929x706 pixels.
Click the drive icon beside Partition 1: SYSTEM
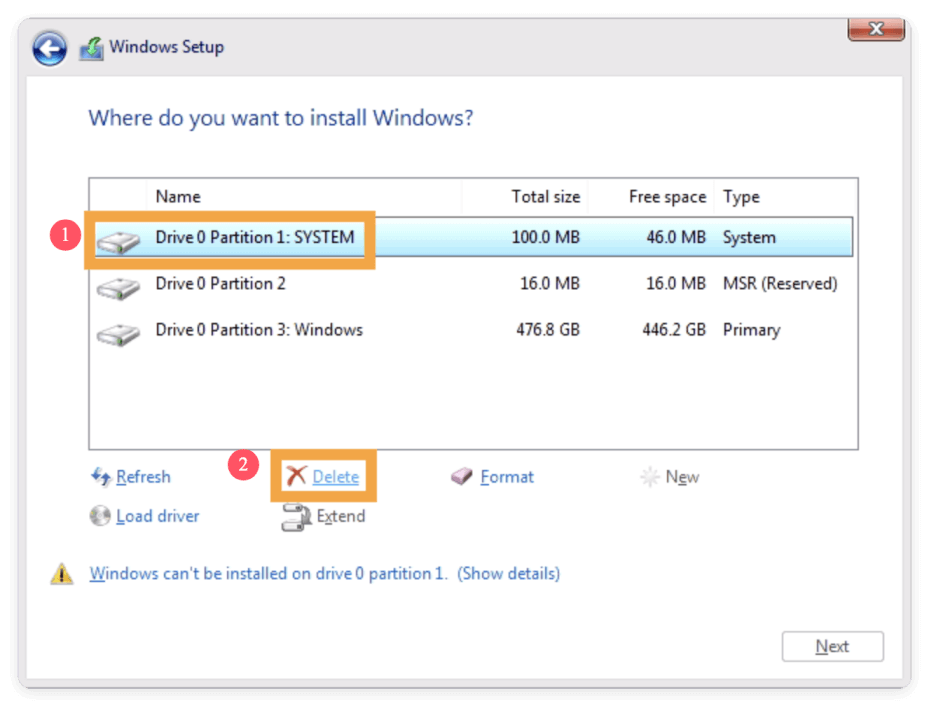pyautogui.click(x=119, y=238)
